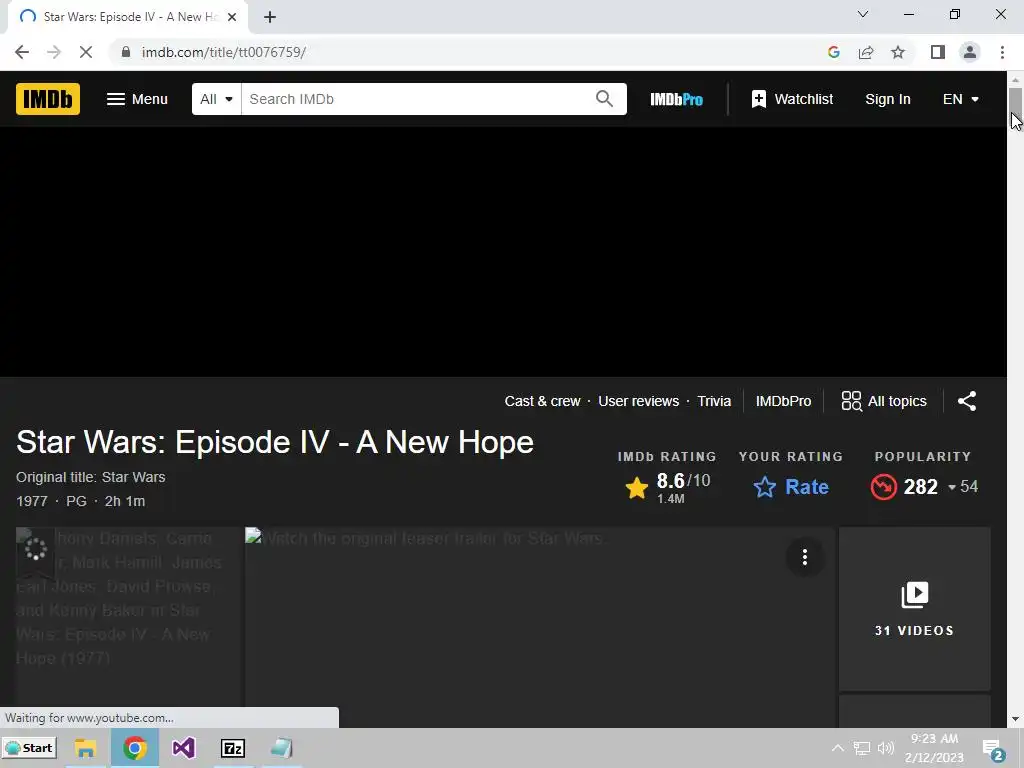The width and height of the screenshot is (1024, 768).
Task: Share this page from the address bar
Action: (866, 52)
